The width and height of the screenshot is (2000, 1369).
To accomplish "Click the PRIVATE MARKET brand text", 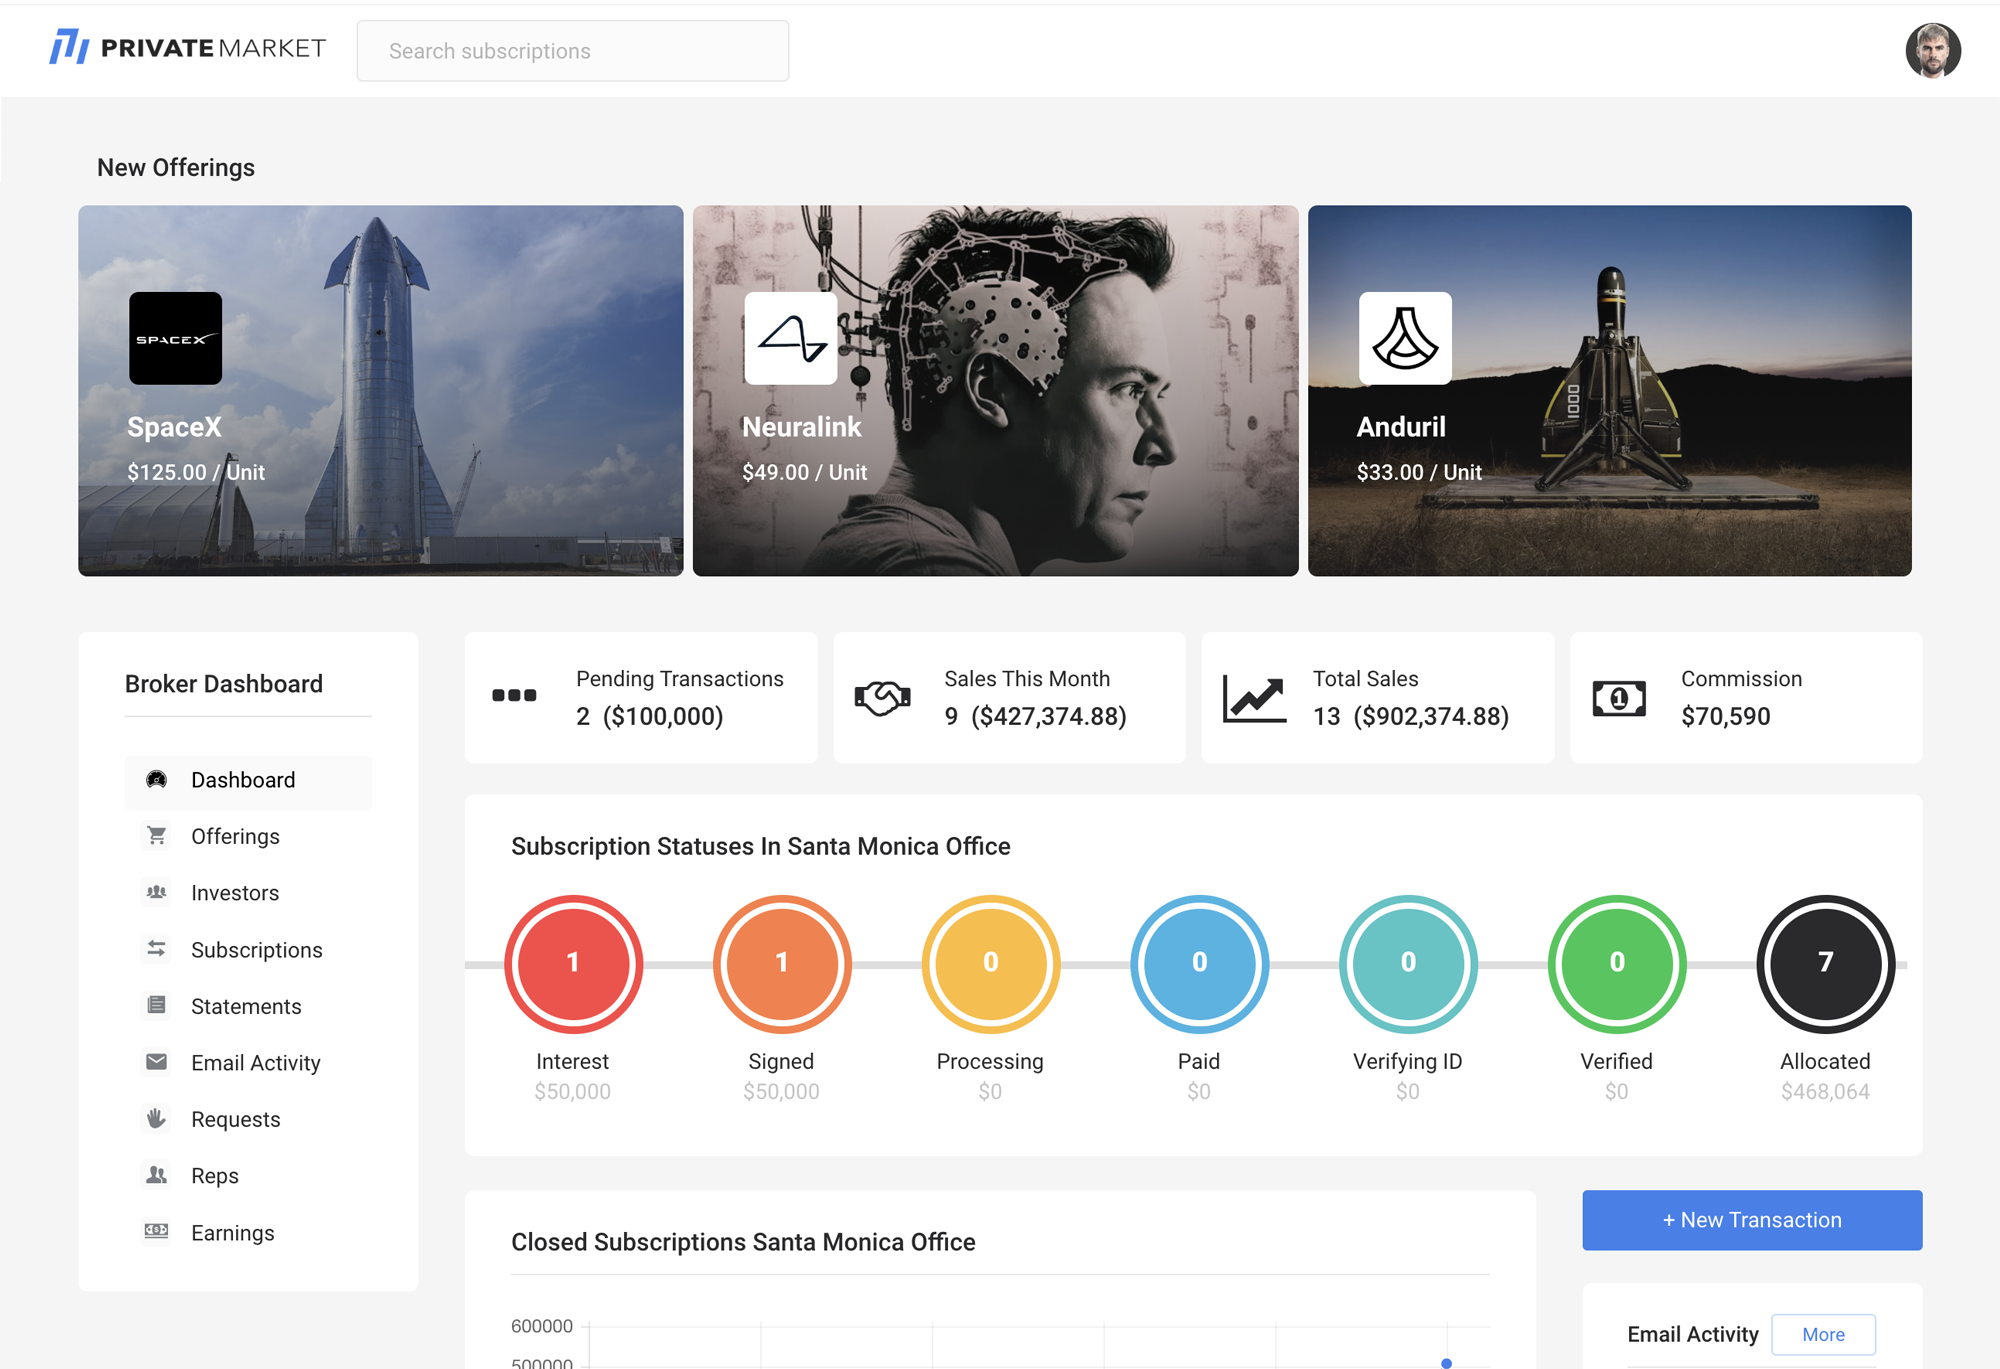I will tap(213, 48).
